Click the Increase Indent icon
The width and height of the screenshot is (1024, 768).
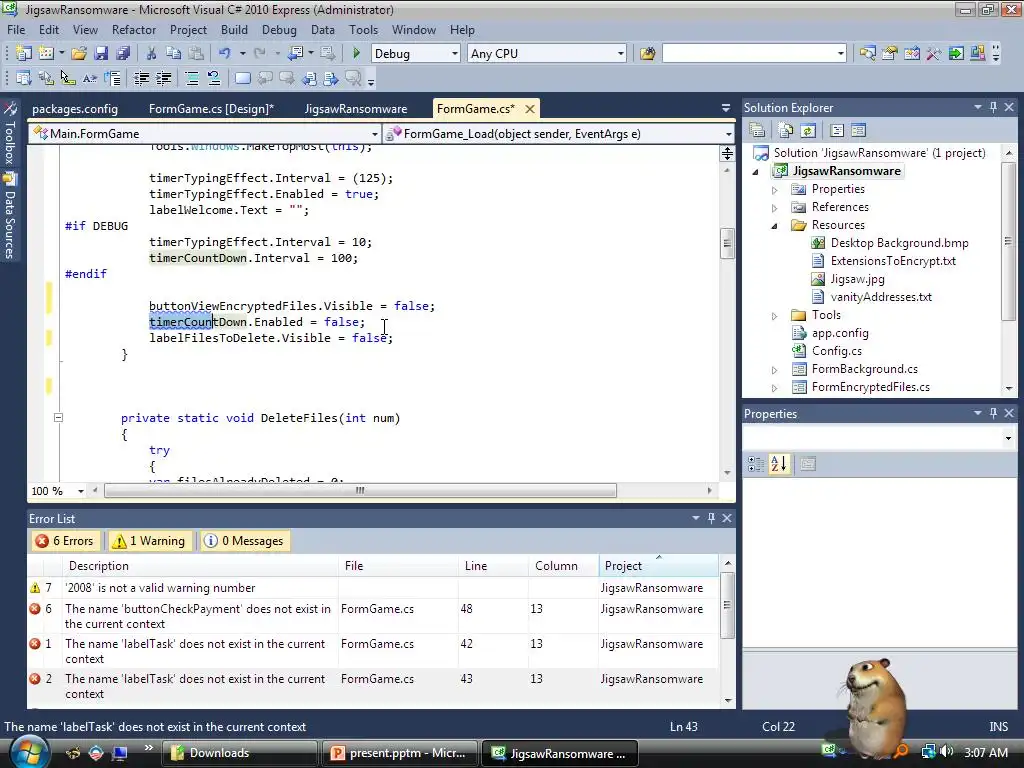pos(163,79)
